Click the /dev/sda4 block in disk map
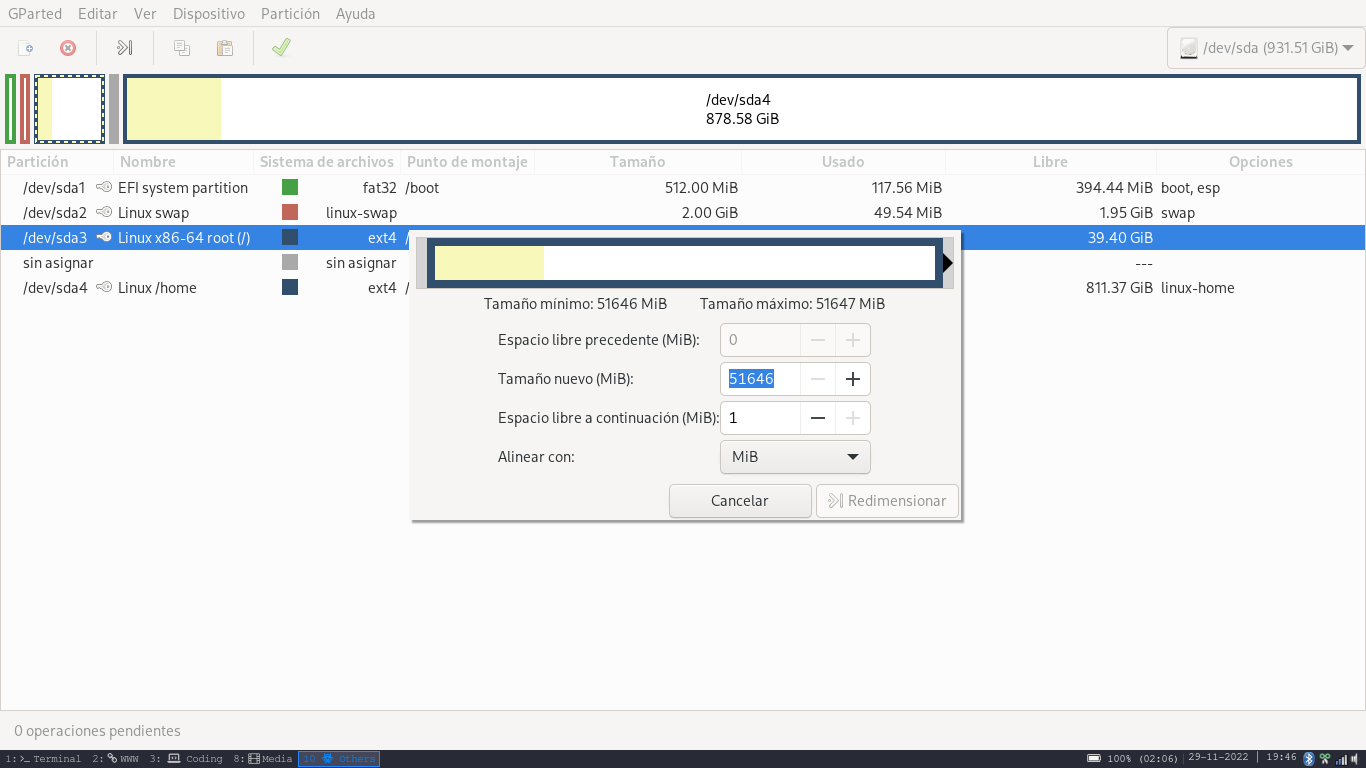Screen dimensions: 1366x768 (742, 109)
